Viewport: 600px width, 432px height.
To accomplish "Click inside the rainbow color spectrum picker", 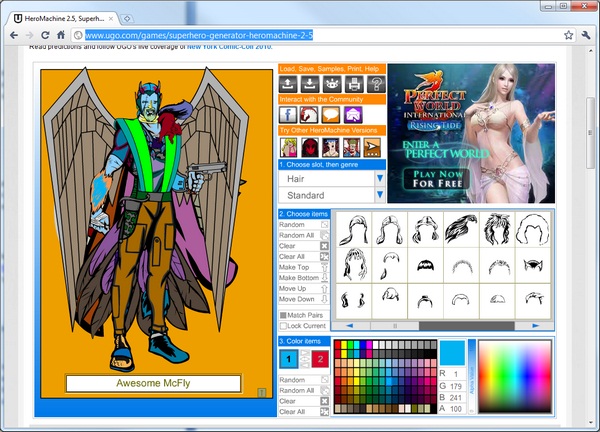I will point(515,376).
